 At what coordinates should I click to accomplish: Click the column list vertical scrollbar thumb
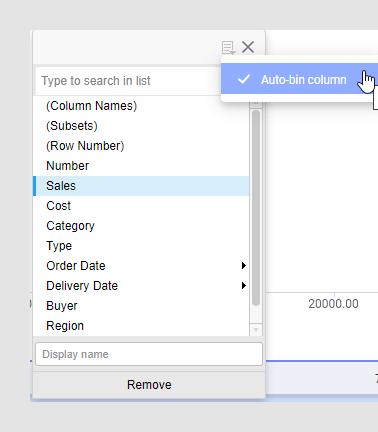(256, 208)
